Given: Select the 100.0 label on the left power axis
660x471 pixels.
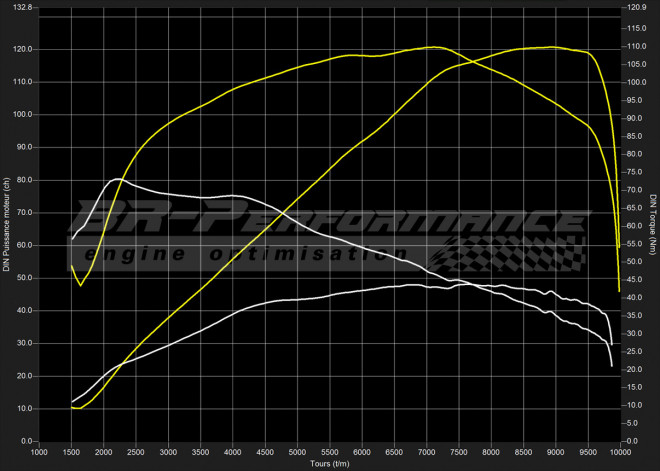Looking at the screenshot, I should click(x=22, y=114).
